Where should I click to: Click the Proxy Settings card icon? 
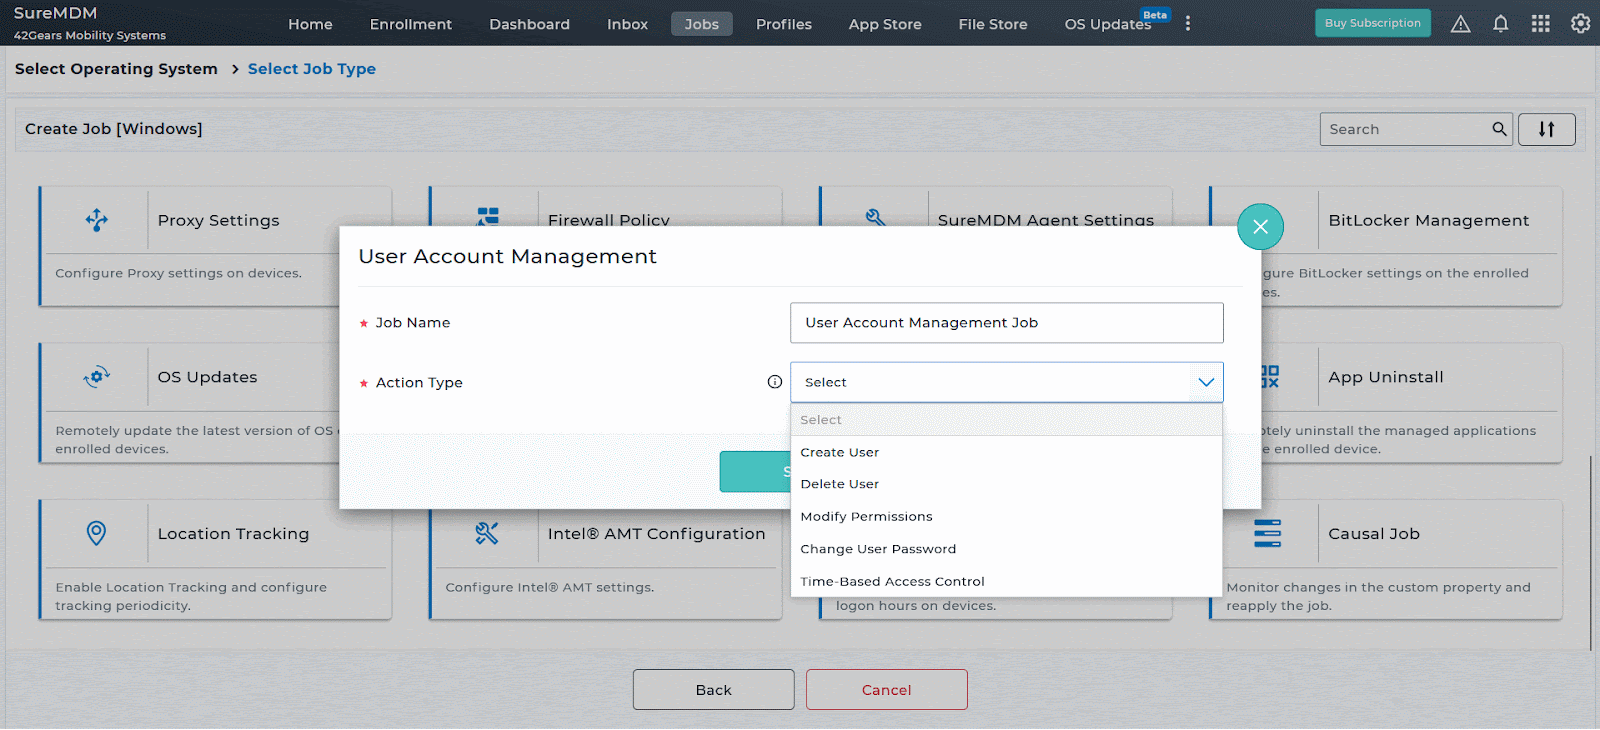pyautogui.click(x=96, y=220)
